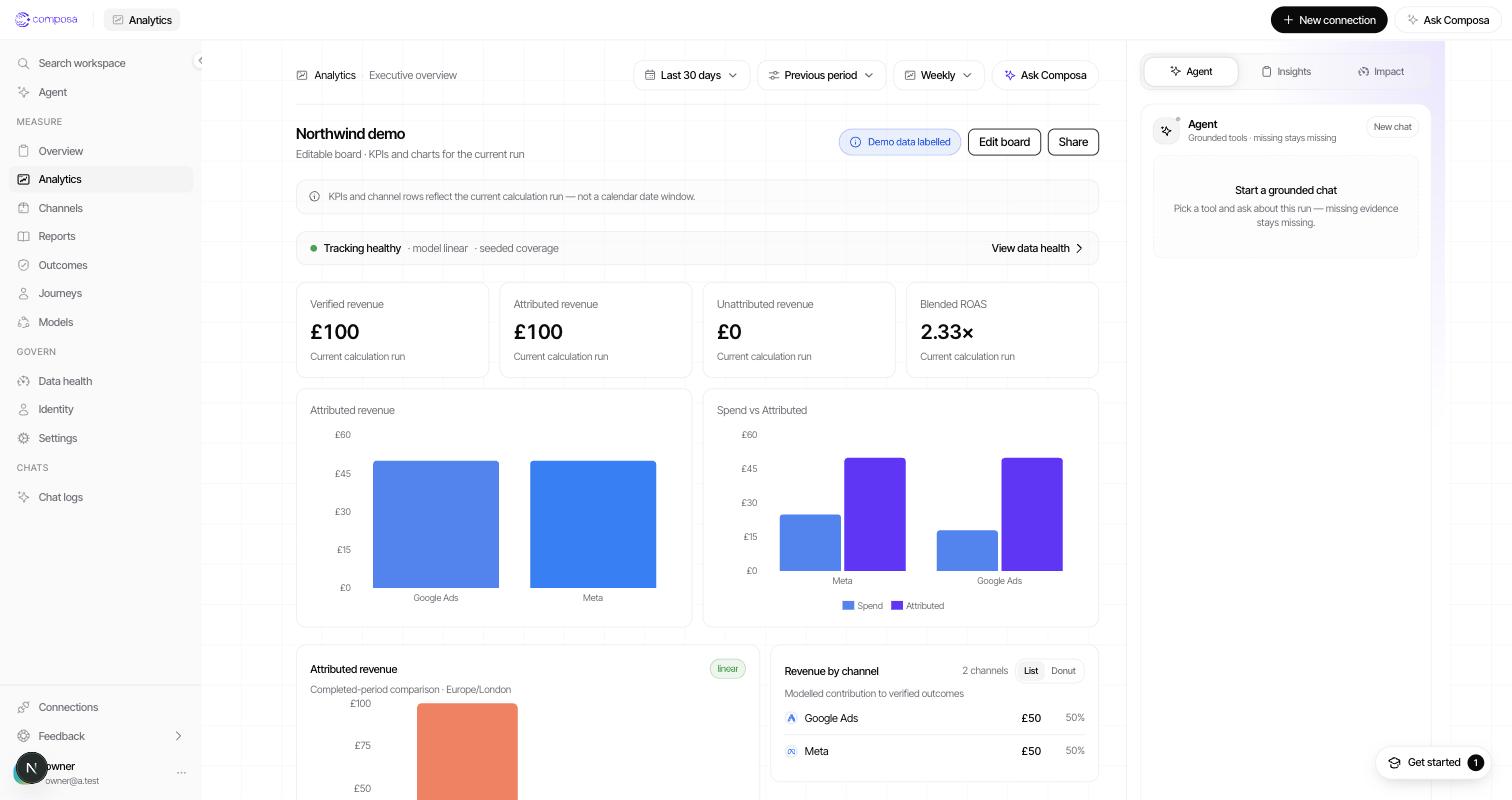1512x800 pixels.
Task: Switch revenue by channel to Donut view
Action: pos(1063,671)
